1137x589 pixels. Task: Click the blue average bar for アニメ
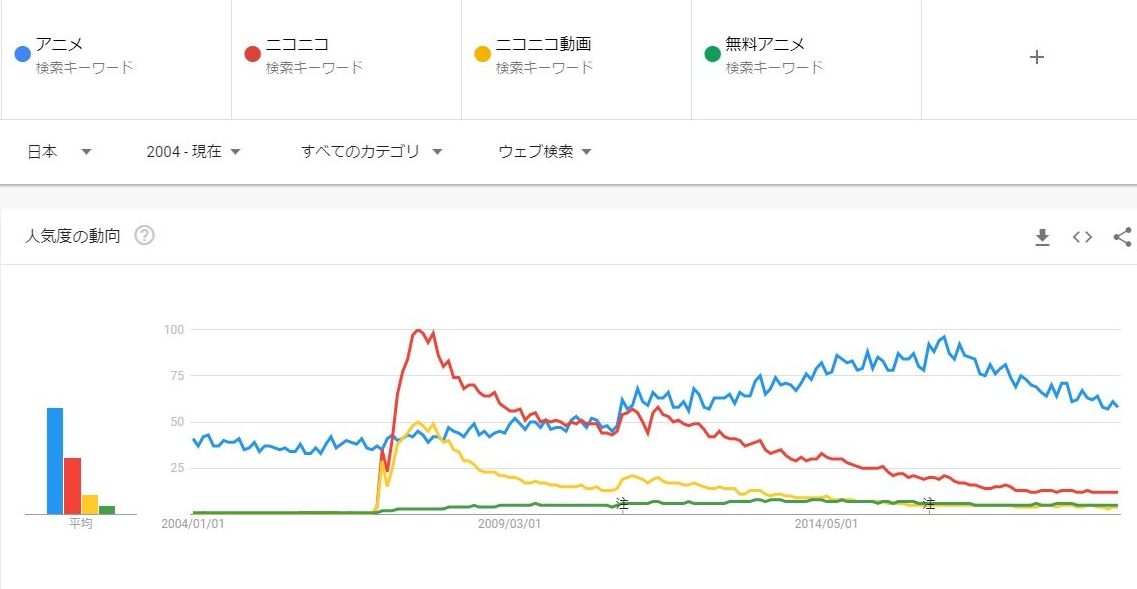[55, 461]
